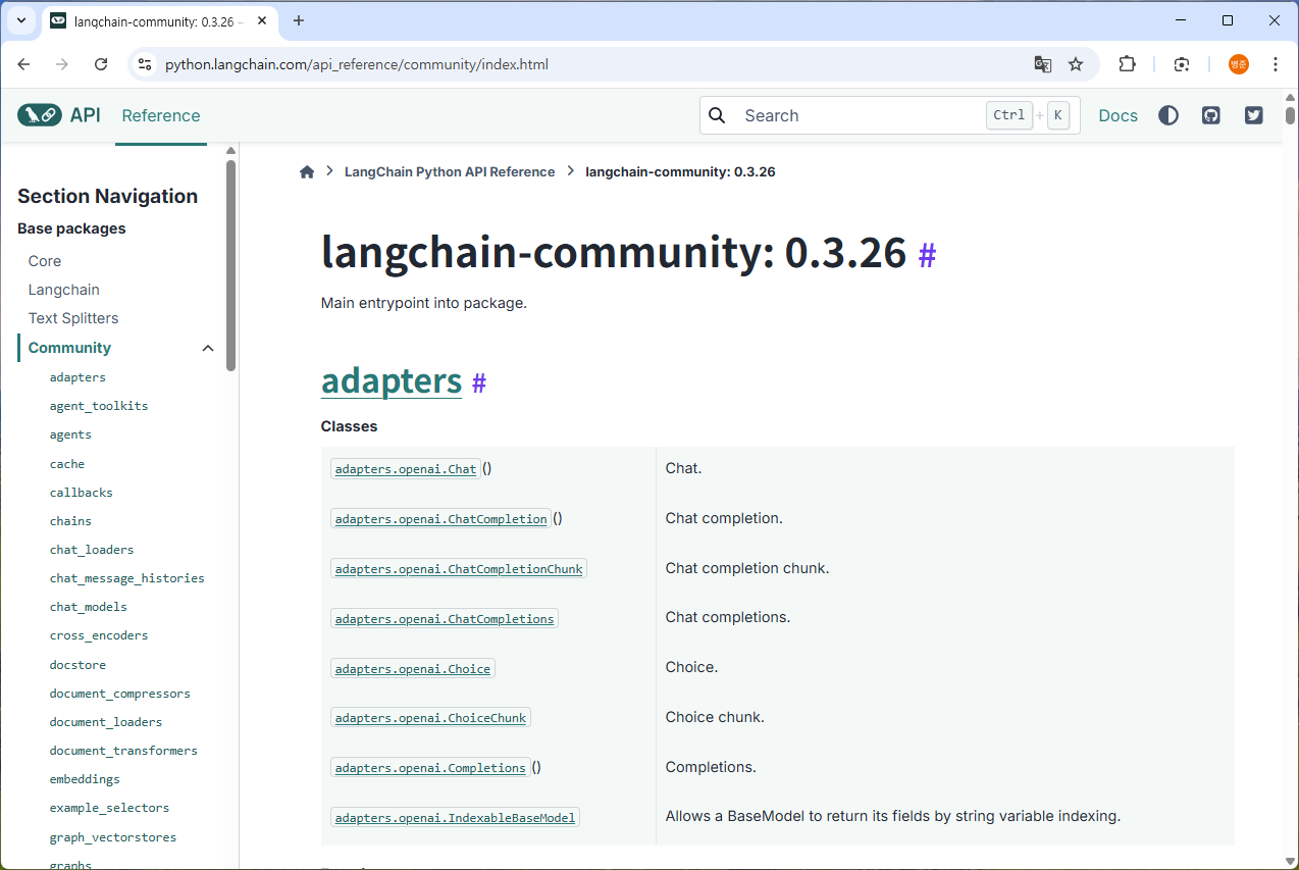The width and height of the screenshot is (1299, 870).
Task: Open a new browser tab
Action: pos(298,20)
